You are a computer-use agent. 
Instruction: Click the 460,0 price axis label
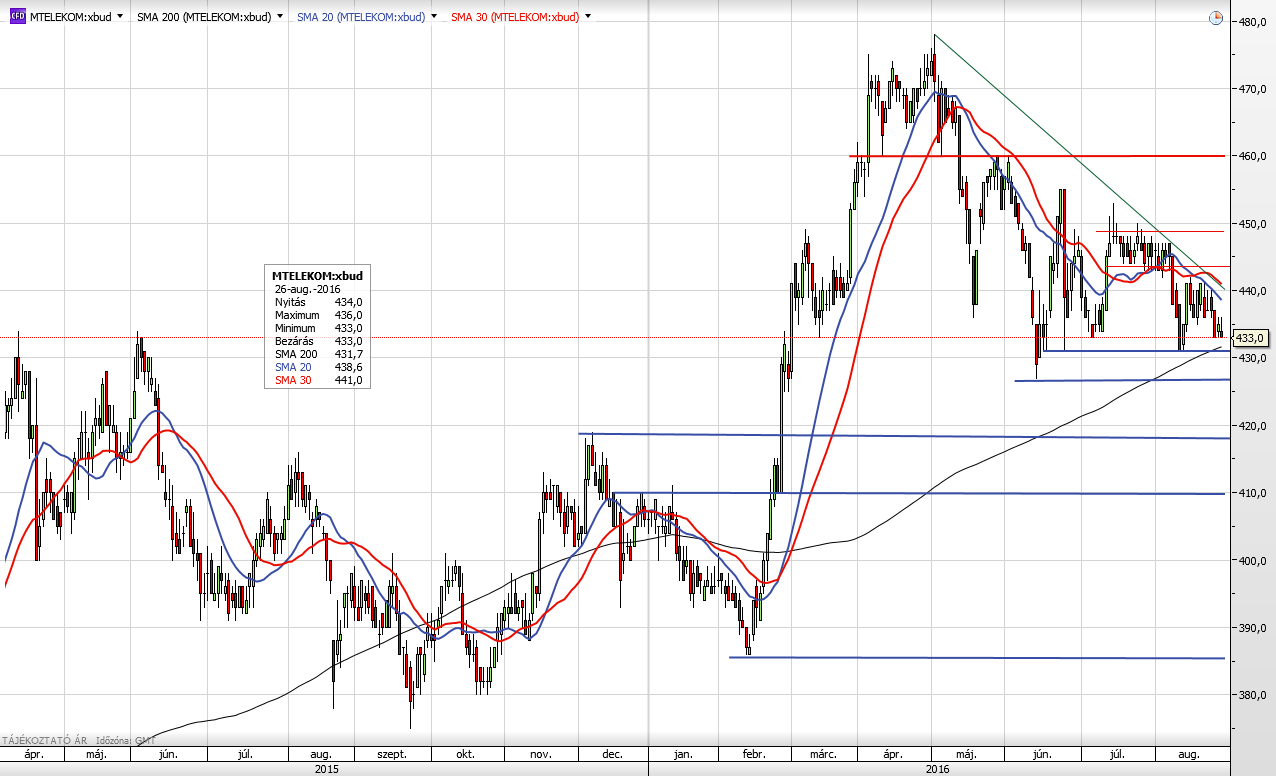[1253, 156]
